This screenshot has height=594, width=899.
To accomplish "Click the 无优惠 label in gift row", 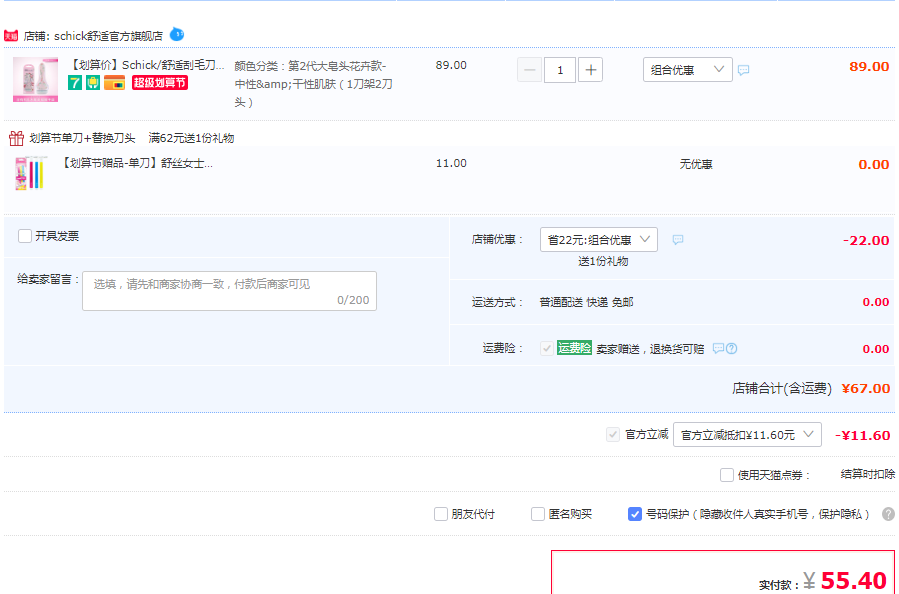I will [x=696, y=165].
